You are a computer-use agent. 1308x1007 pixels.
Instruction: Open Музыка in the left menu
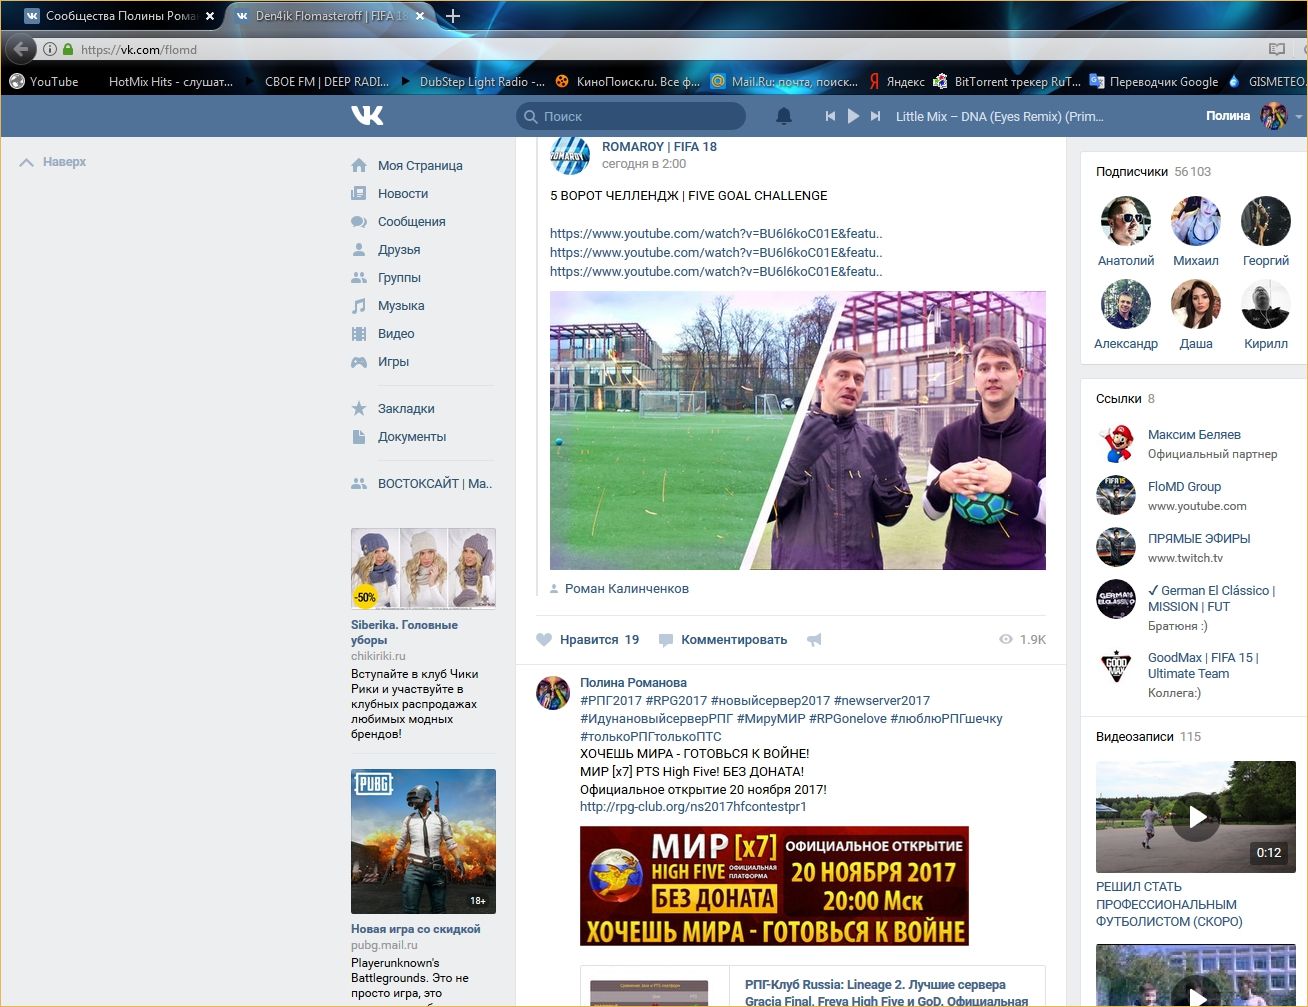click(x=401, y=306)
